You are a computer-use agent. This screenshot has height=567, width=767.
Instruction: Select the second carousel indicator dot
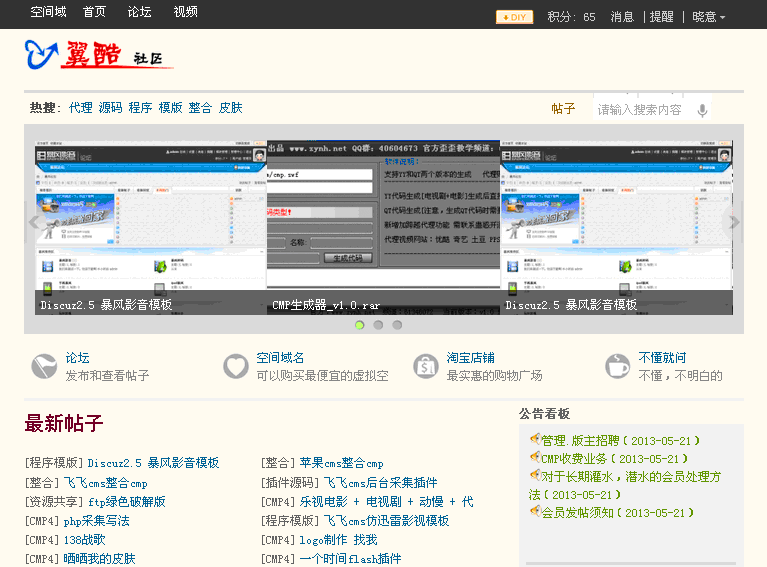pyautogui.click(x=378, y=325)
